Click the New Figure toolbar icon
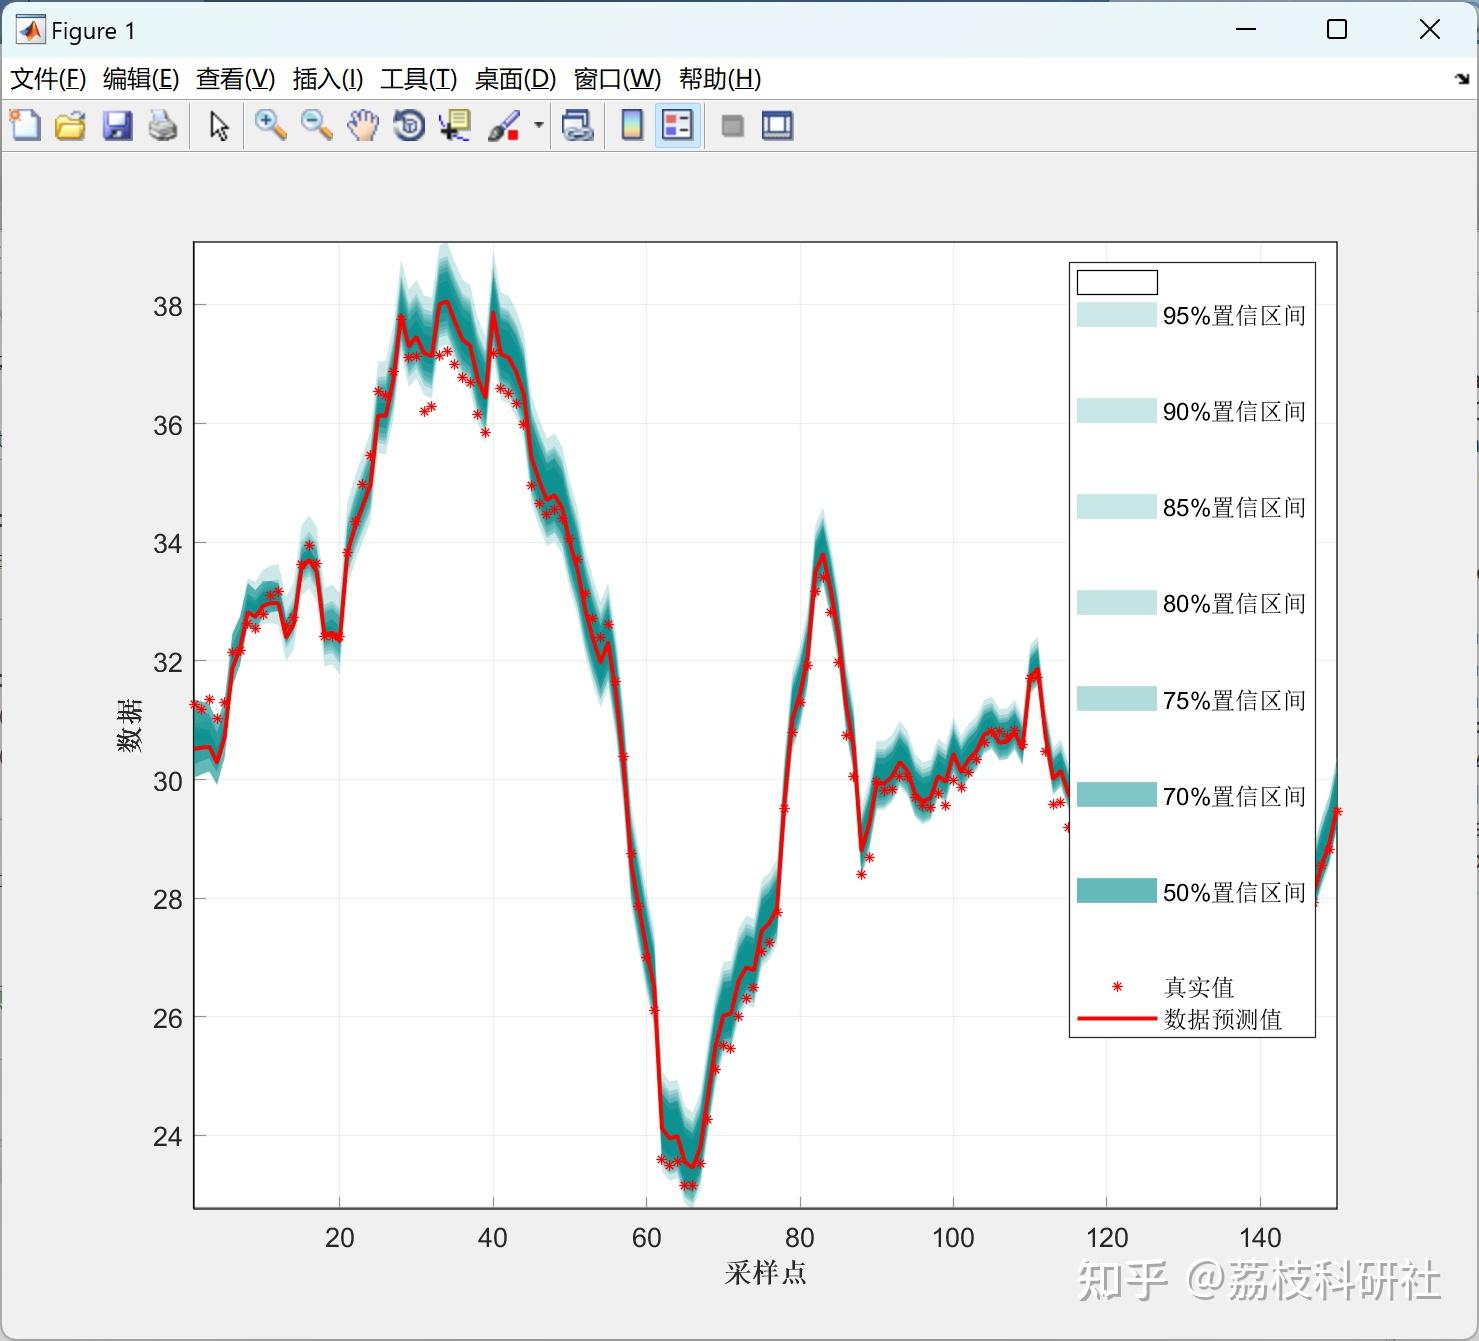 tap(25, 126)
